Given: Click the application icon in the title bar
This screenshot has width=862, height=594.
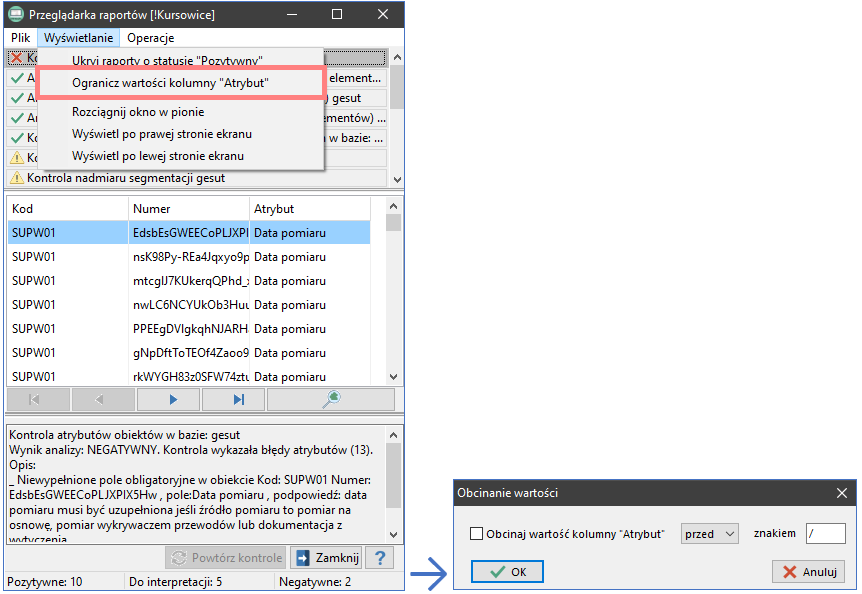Looking at the screenshot, I should 16,15.
